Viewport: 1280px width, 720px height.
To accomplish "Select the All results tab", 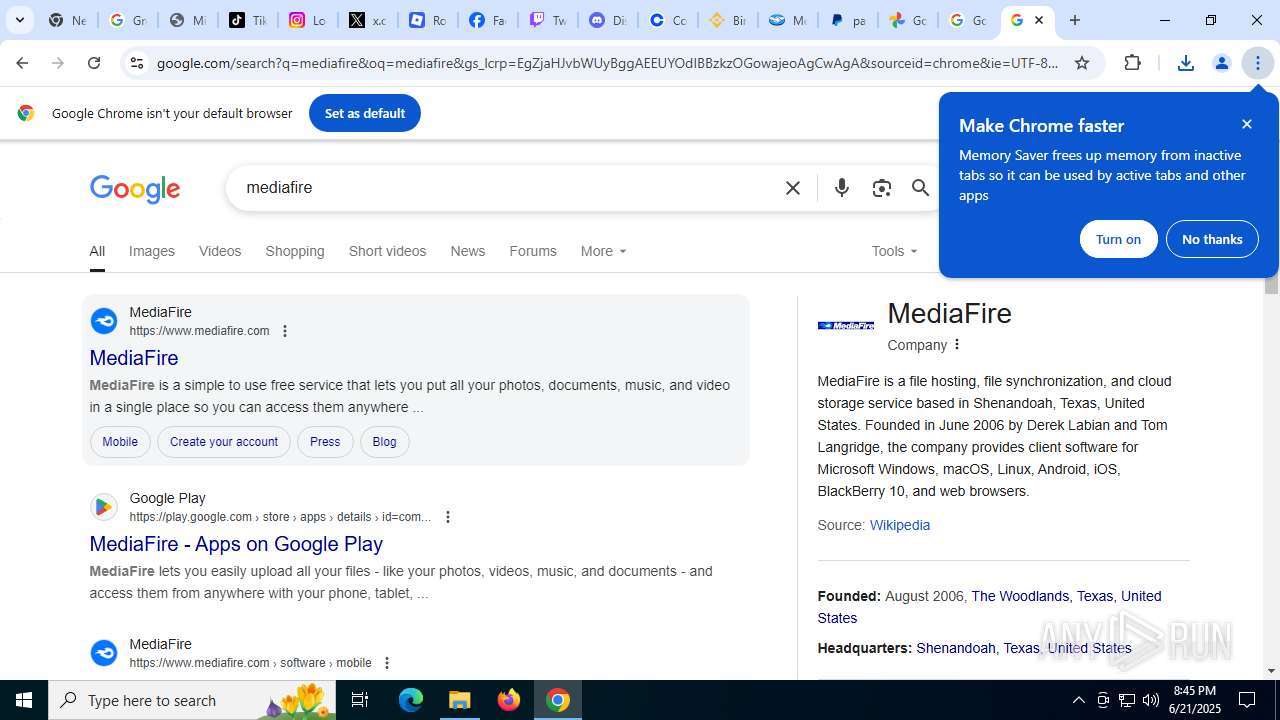I will click(x=97, y=251).
